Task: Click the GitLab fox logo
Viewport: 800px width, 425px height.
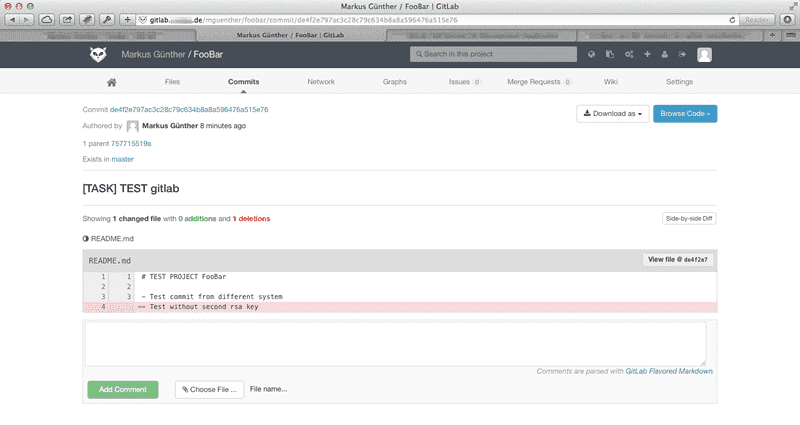Action: tap(98, 55)
